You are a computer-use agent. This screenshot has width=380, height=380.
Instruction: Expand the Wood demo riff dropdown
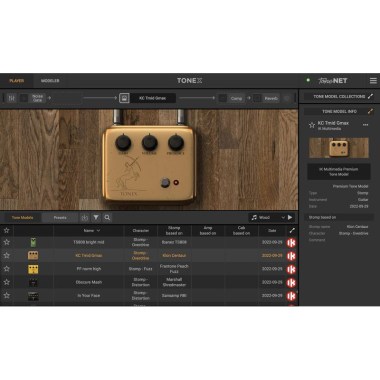point(283,218)
